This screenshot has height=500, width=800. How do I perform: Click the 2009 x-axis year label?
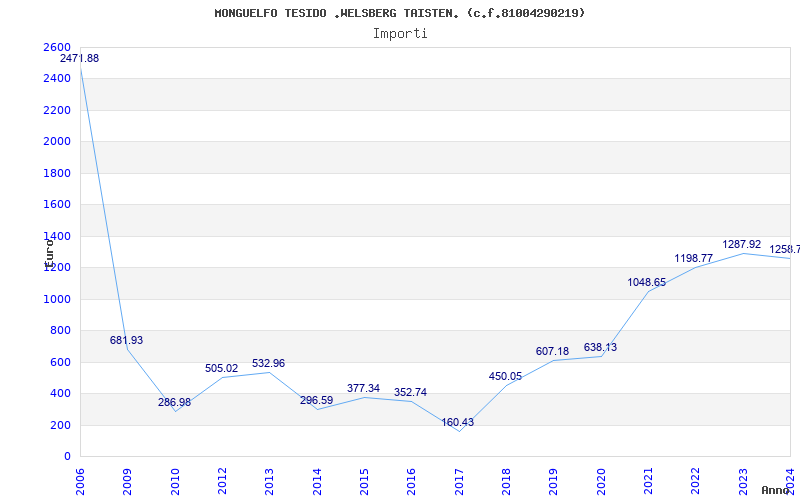(127, 482)
